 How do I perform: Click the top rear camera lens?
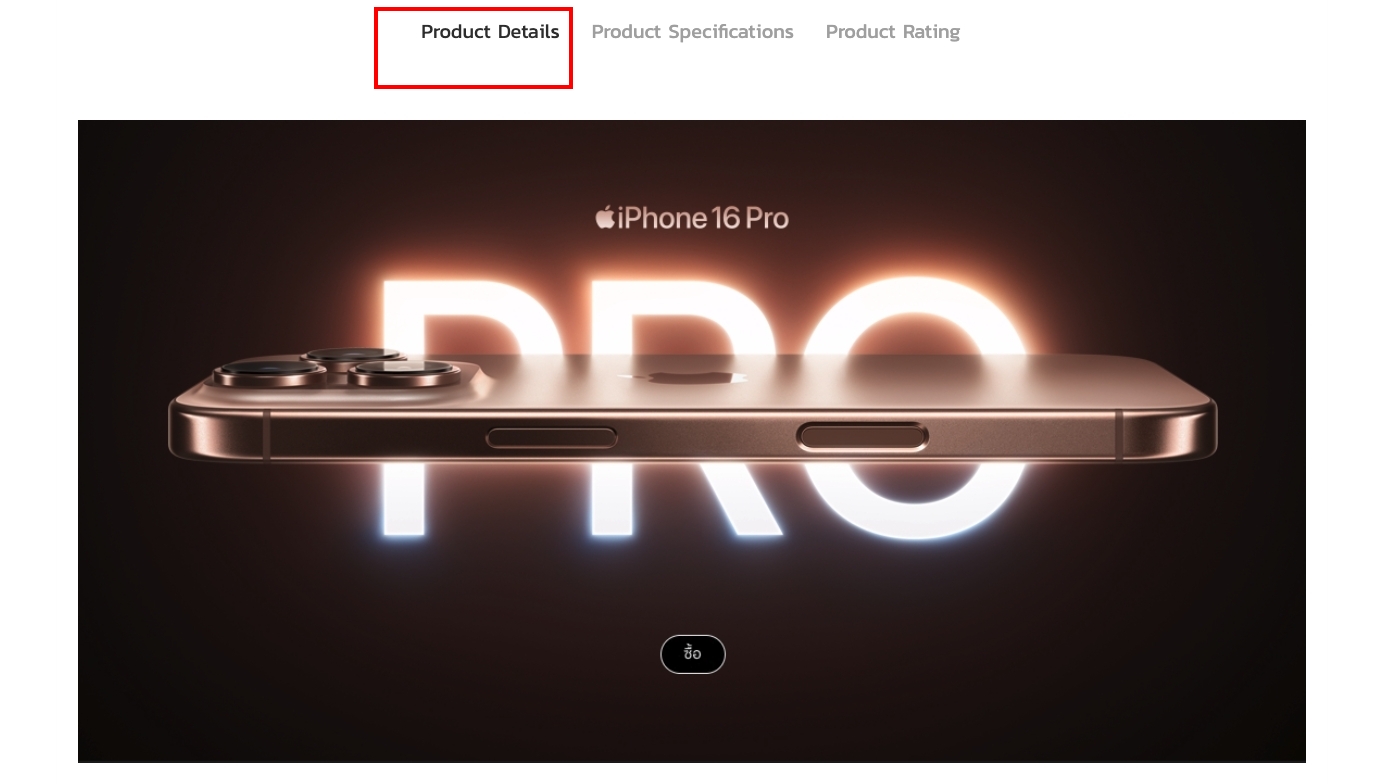coord(353,356)
